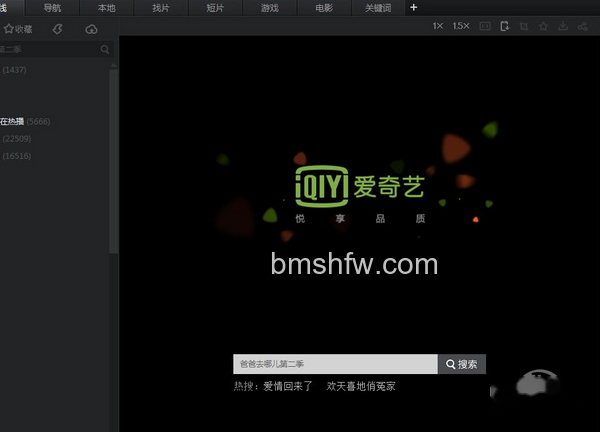The image size is (600, 432).
Task: Open the 找片 tab
Action: (161, 8)
